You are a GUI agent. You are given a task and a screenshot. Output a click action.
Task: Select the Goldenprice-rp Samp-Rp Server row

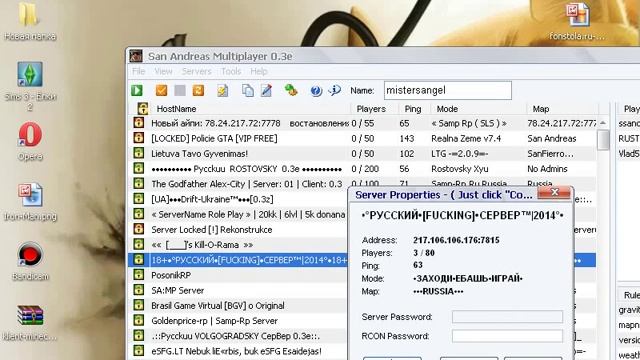pyautogui.click(x=238, y=320)
